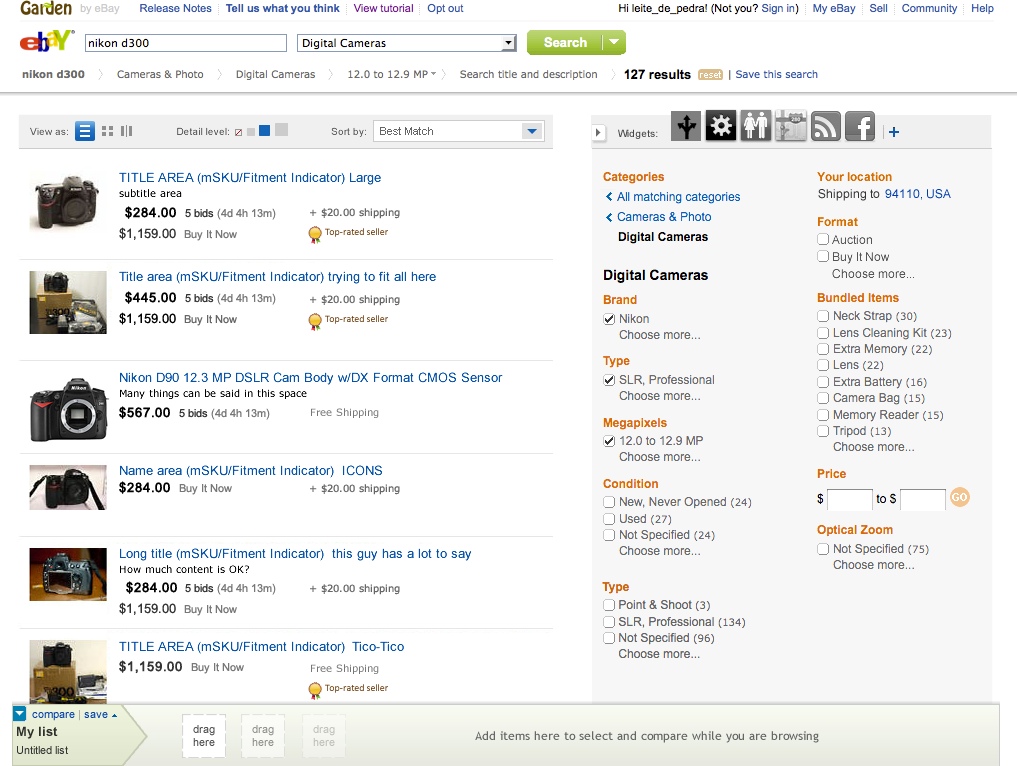Choose more Megapixels options

660,457
